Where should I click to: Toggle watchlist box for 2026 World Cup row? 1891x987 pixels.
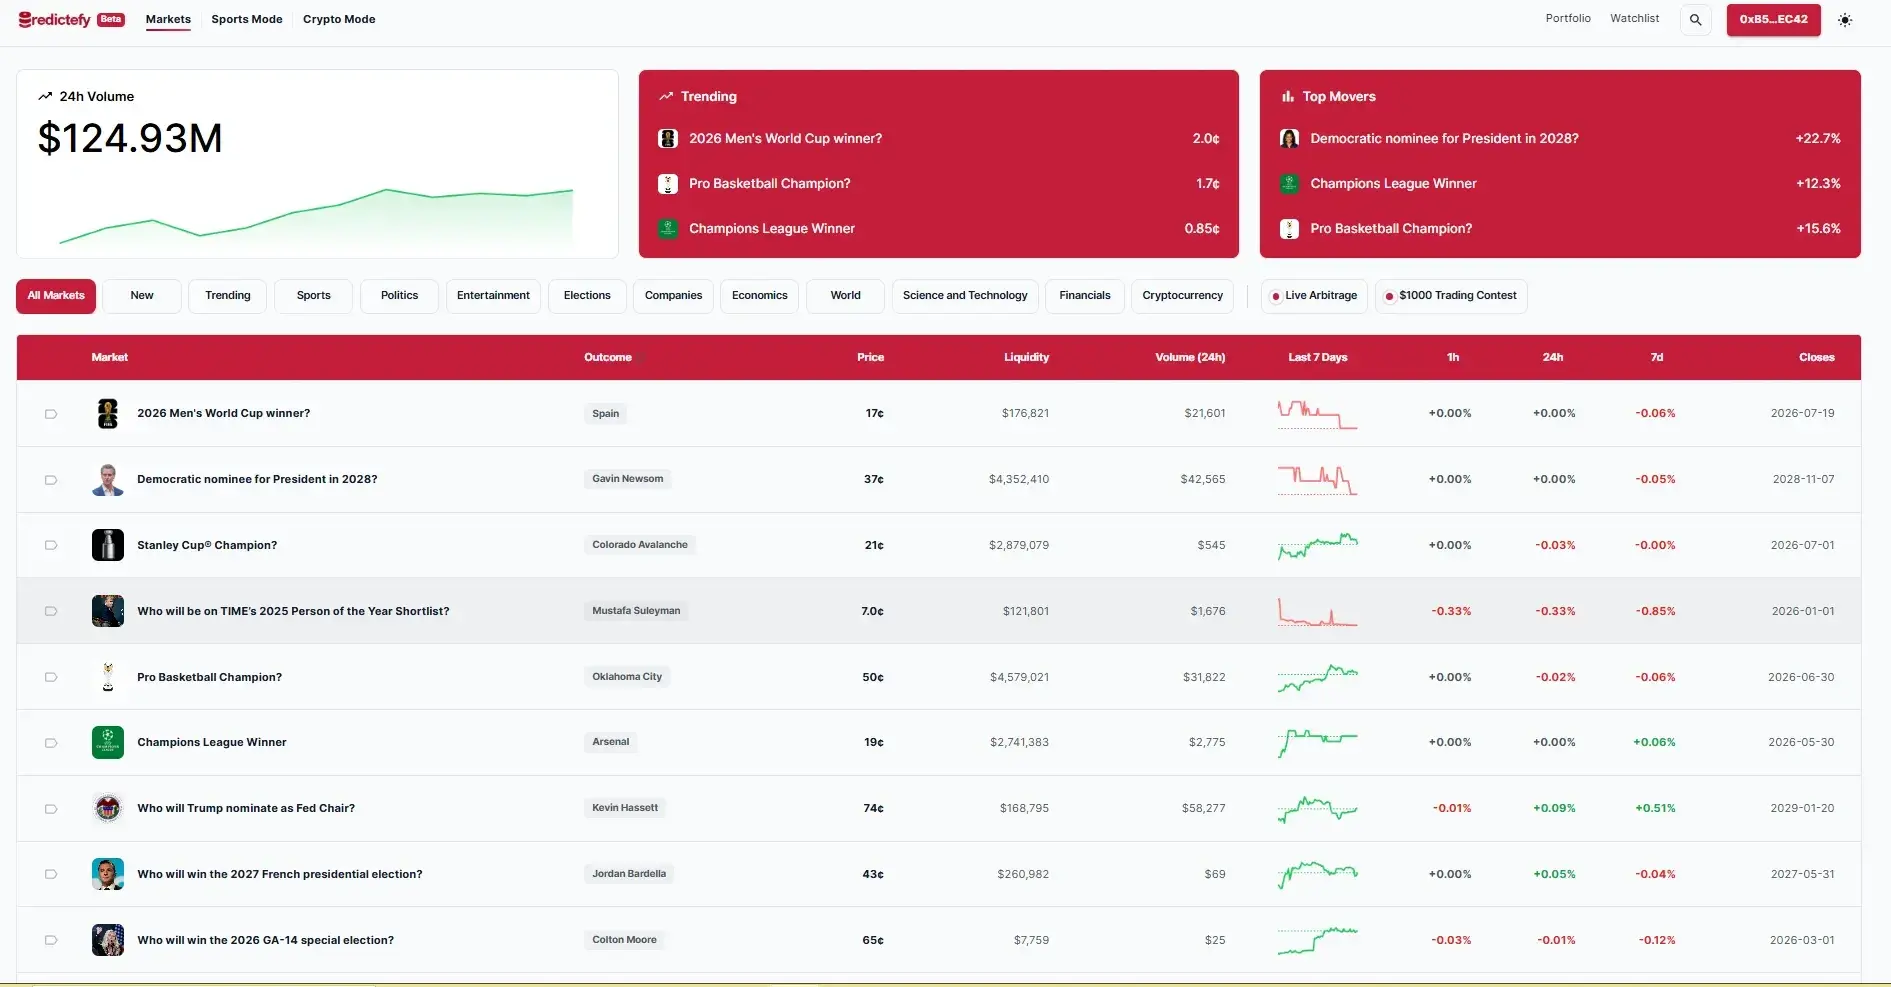[51, 414]
